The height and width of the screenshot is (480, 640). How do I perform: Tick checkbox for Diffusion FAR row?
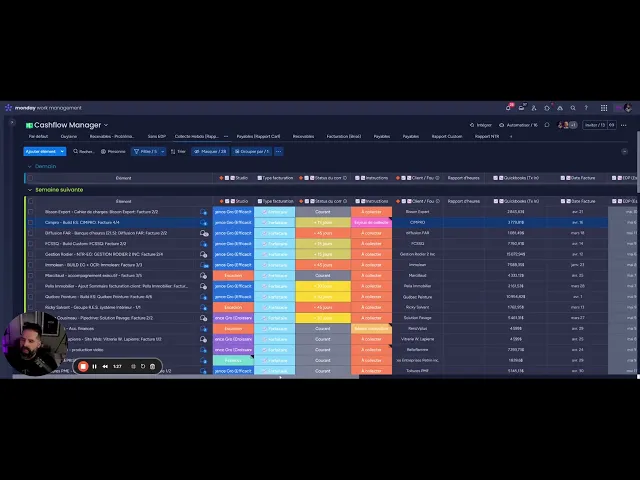(x=31, y=233)
